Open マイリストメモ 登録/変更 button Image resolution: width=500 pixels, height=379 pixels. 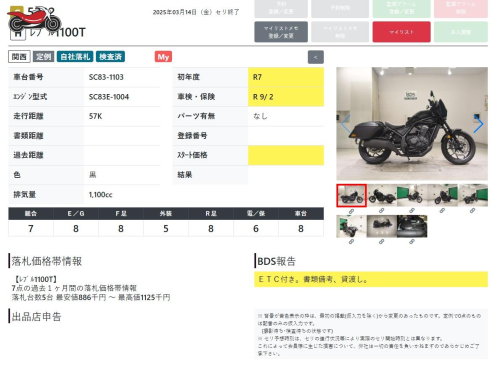281,32
